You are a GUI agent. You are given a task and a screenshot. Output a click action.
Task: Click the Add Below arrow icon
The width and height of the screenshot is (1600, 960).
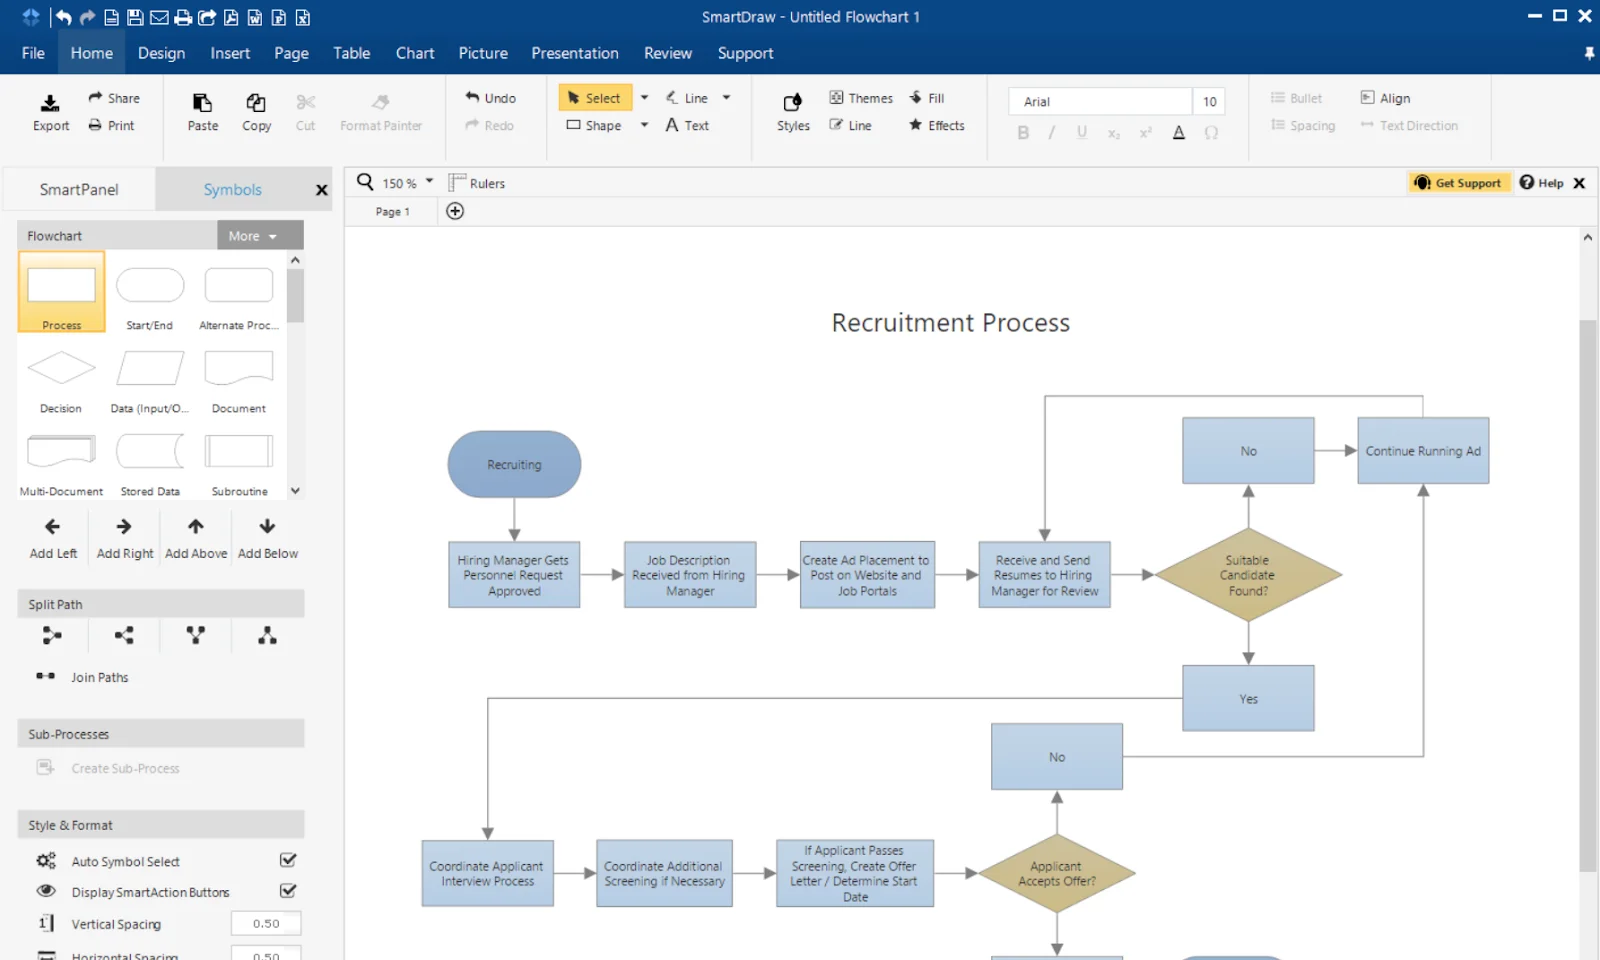coord(267,527)
